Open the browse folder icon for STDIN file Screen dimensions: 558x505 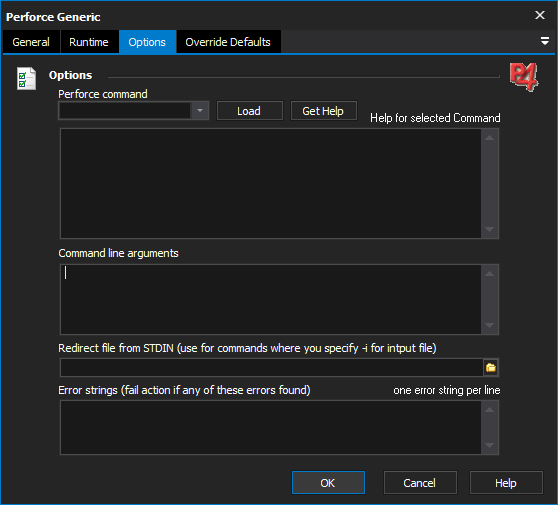491,367
